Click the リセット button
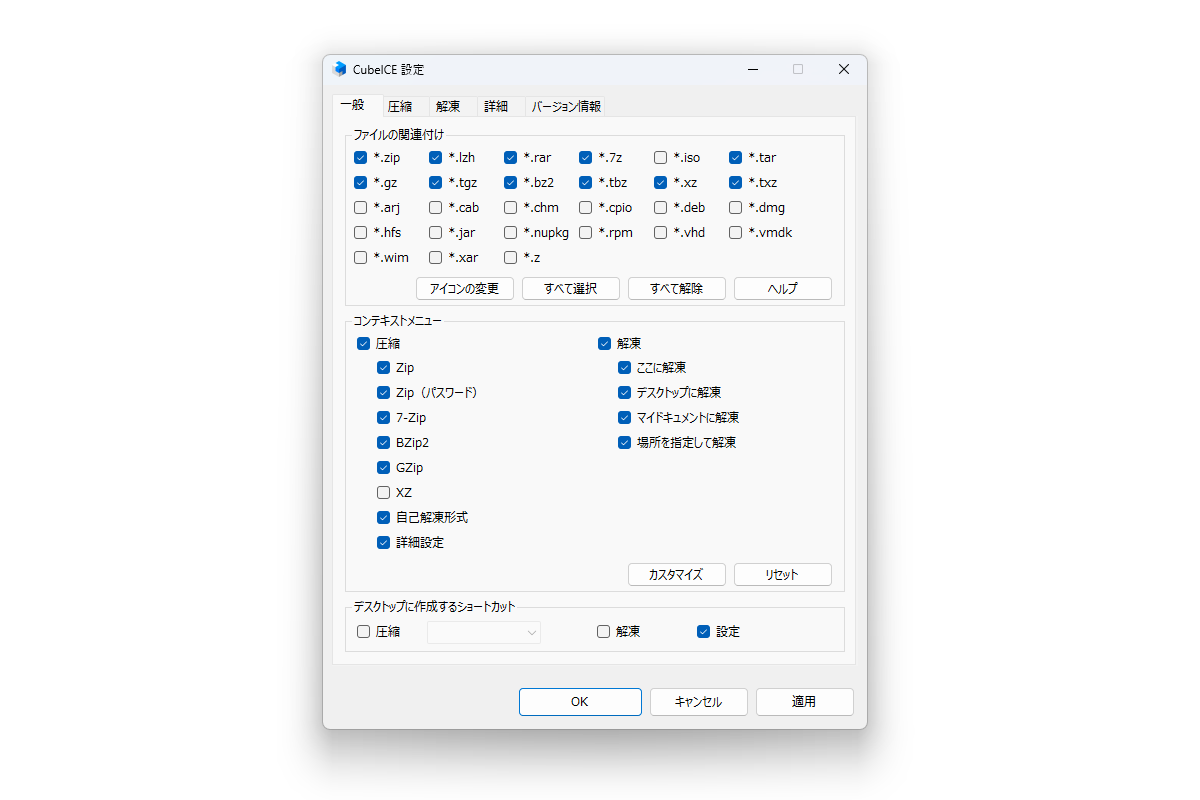1200x800 pixels. [783, 575]
